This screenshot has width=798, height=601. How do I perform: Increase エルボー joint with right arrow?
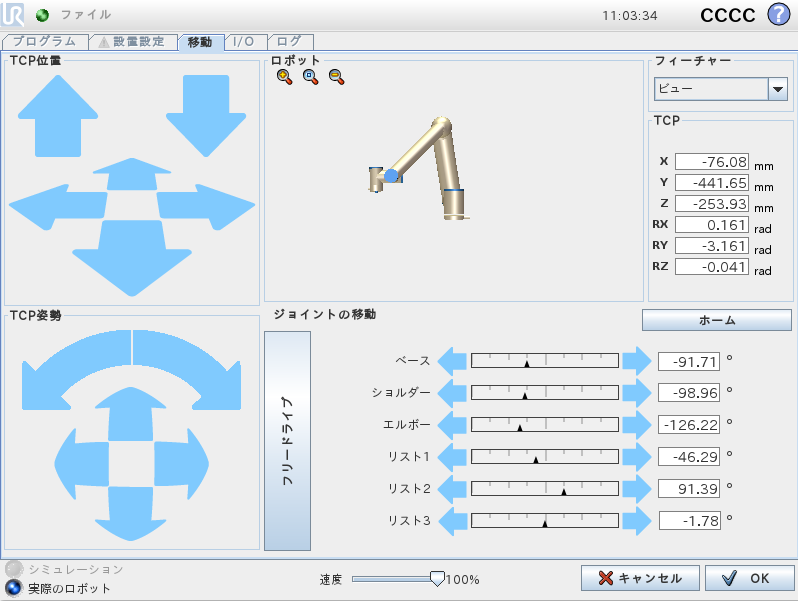coord(637,425)
